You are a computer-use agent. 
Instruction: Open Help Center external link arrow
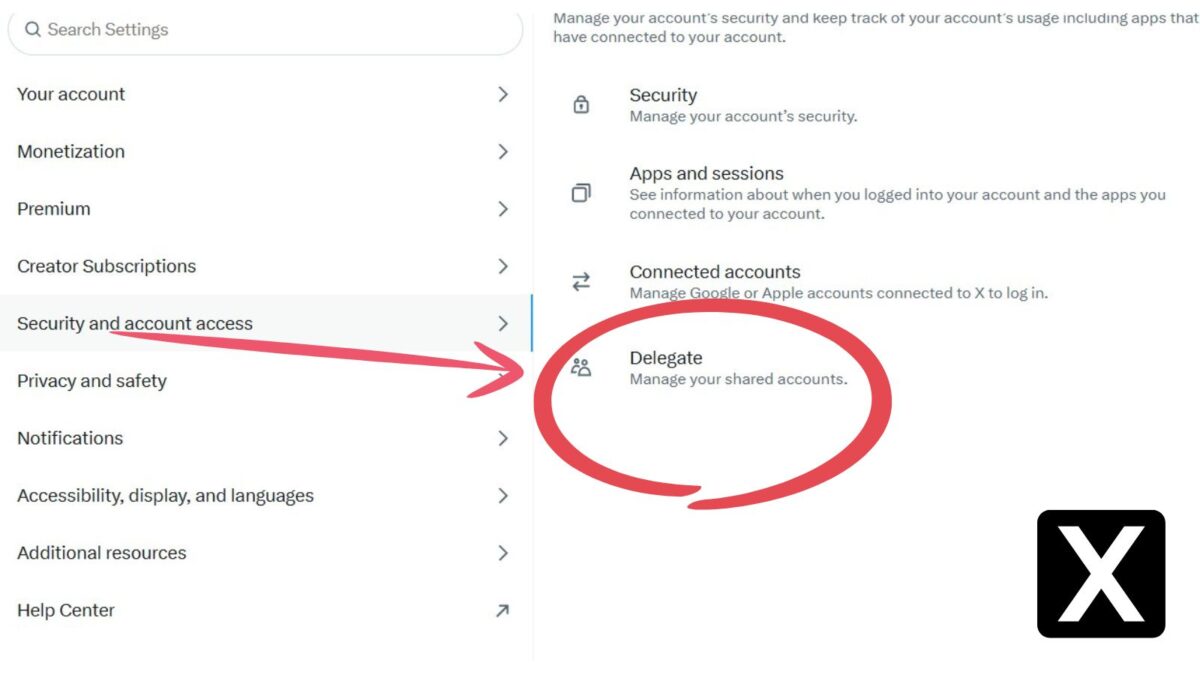click(502, 610)
